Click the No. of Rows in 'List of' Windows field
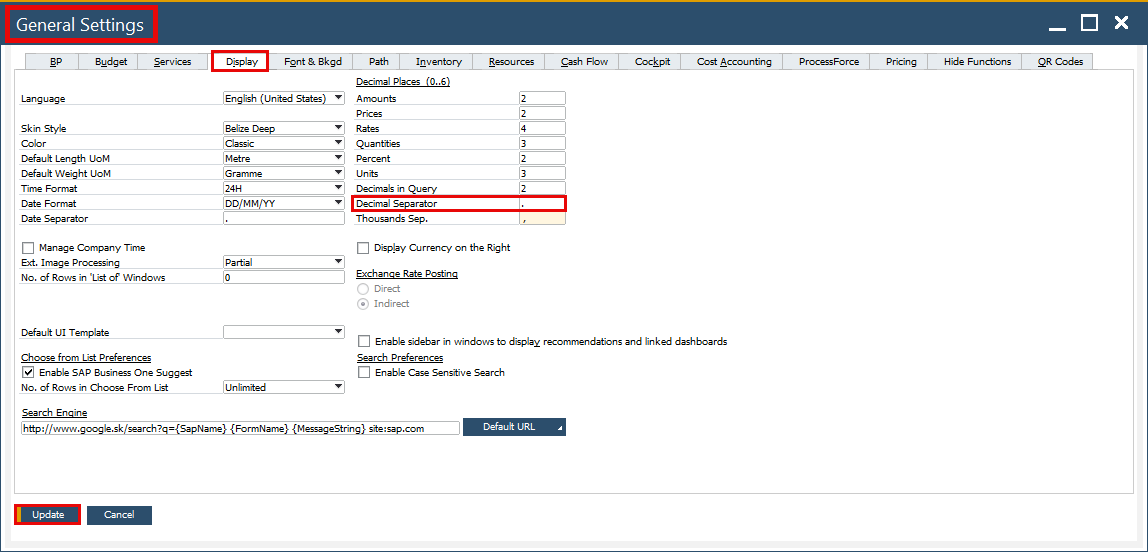1148x552 pixels. click(x=283, y=277)
